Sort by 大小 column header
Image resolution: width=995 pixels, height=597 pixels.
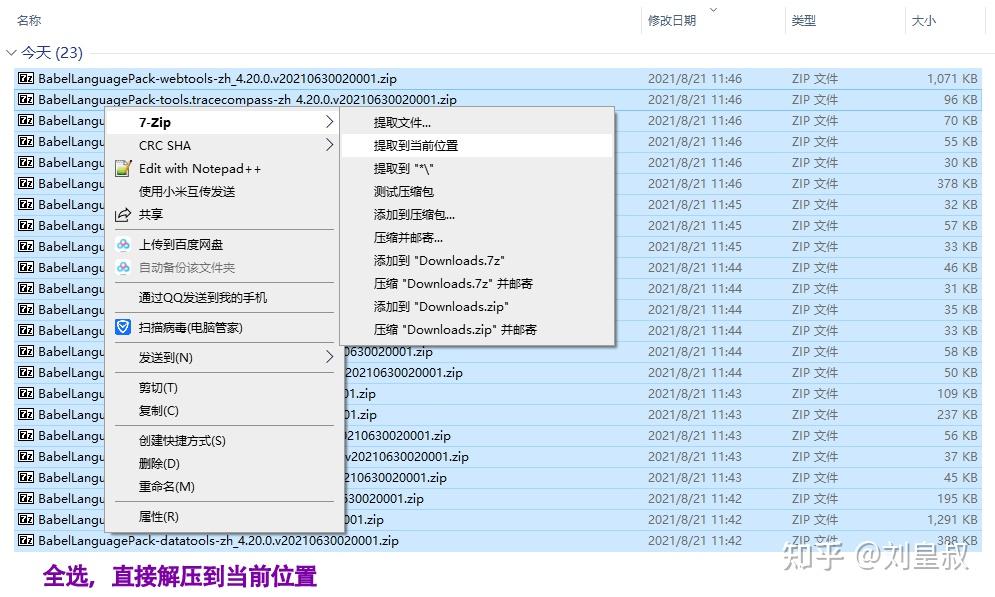(x=923, y=20)
